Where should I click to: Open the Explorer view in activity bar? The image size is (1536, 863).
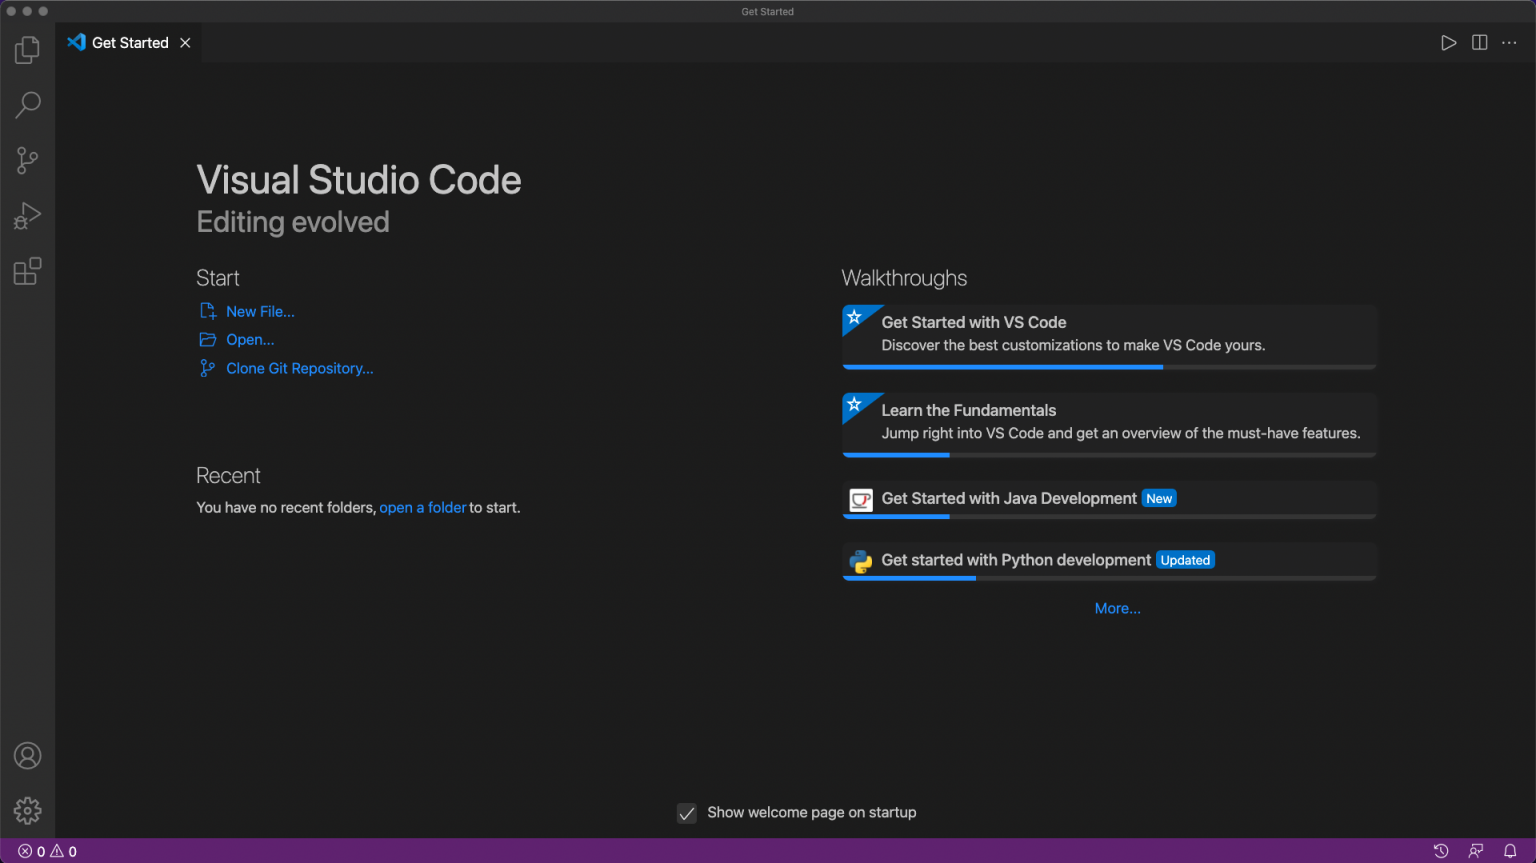27,50
